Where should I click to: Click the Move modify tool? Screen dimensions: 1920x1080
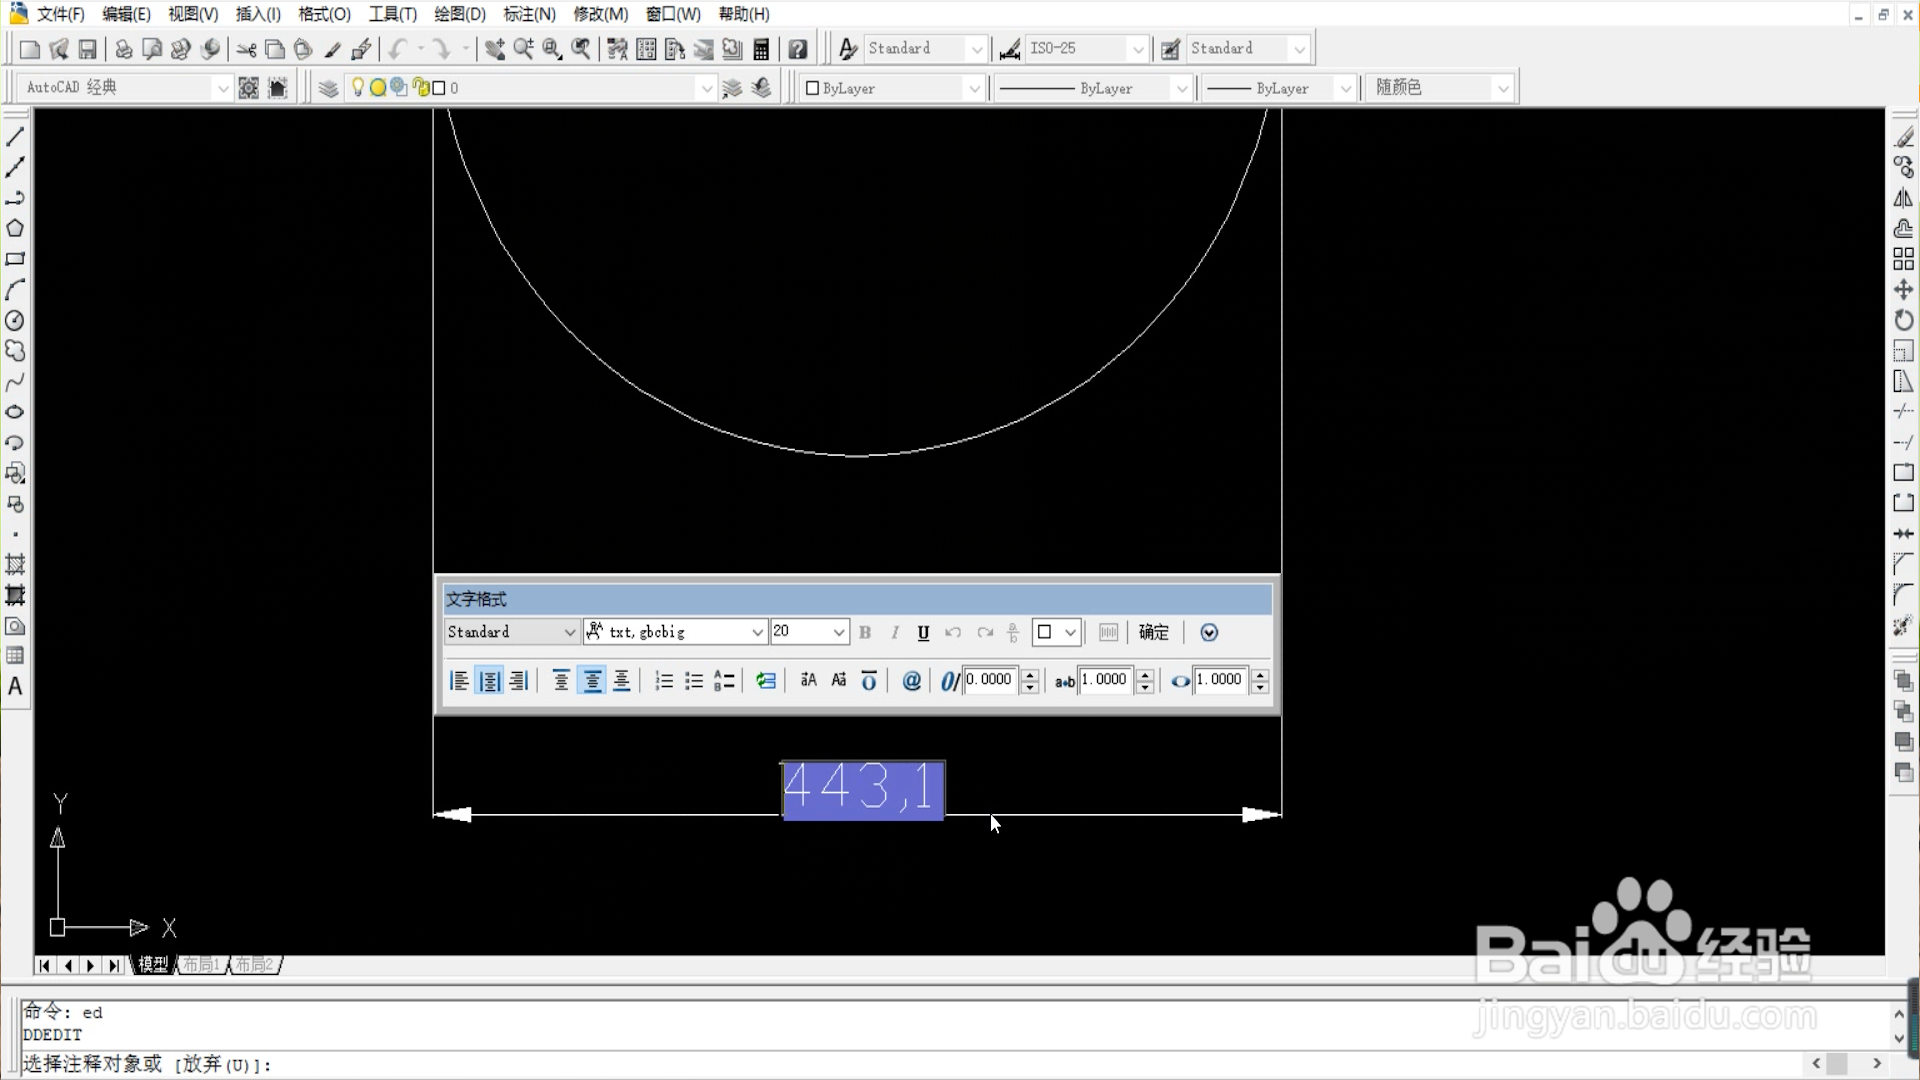point(1903,290)
